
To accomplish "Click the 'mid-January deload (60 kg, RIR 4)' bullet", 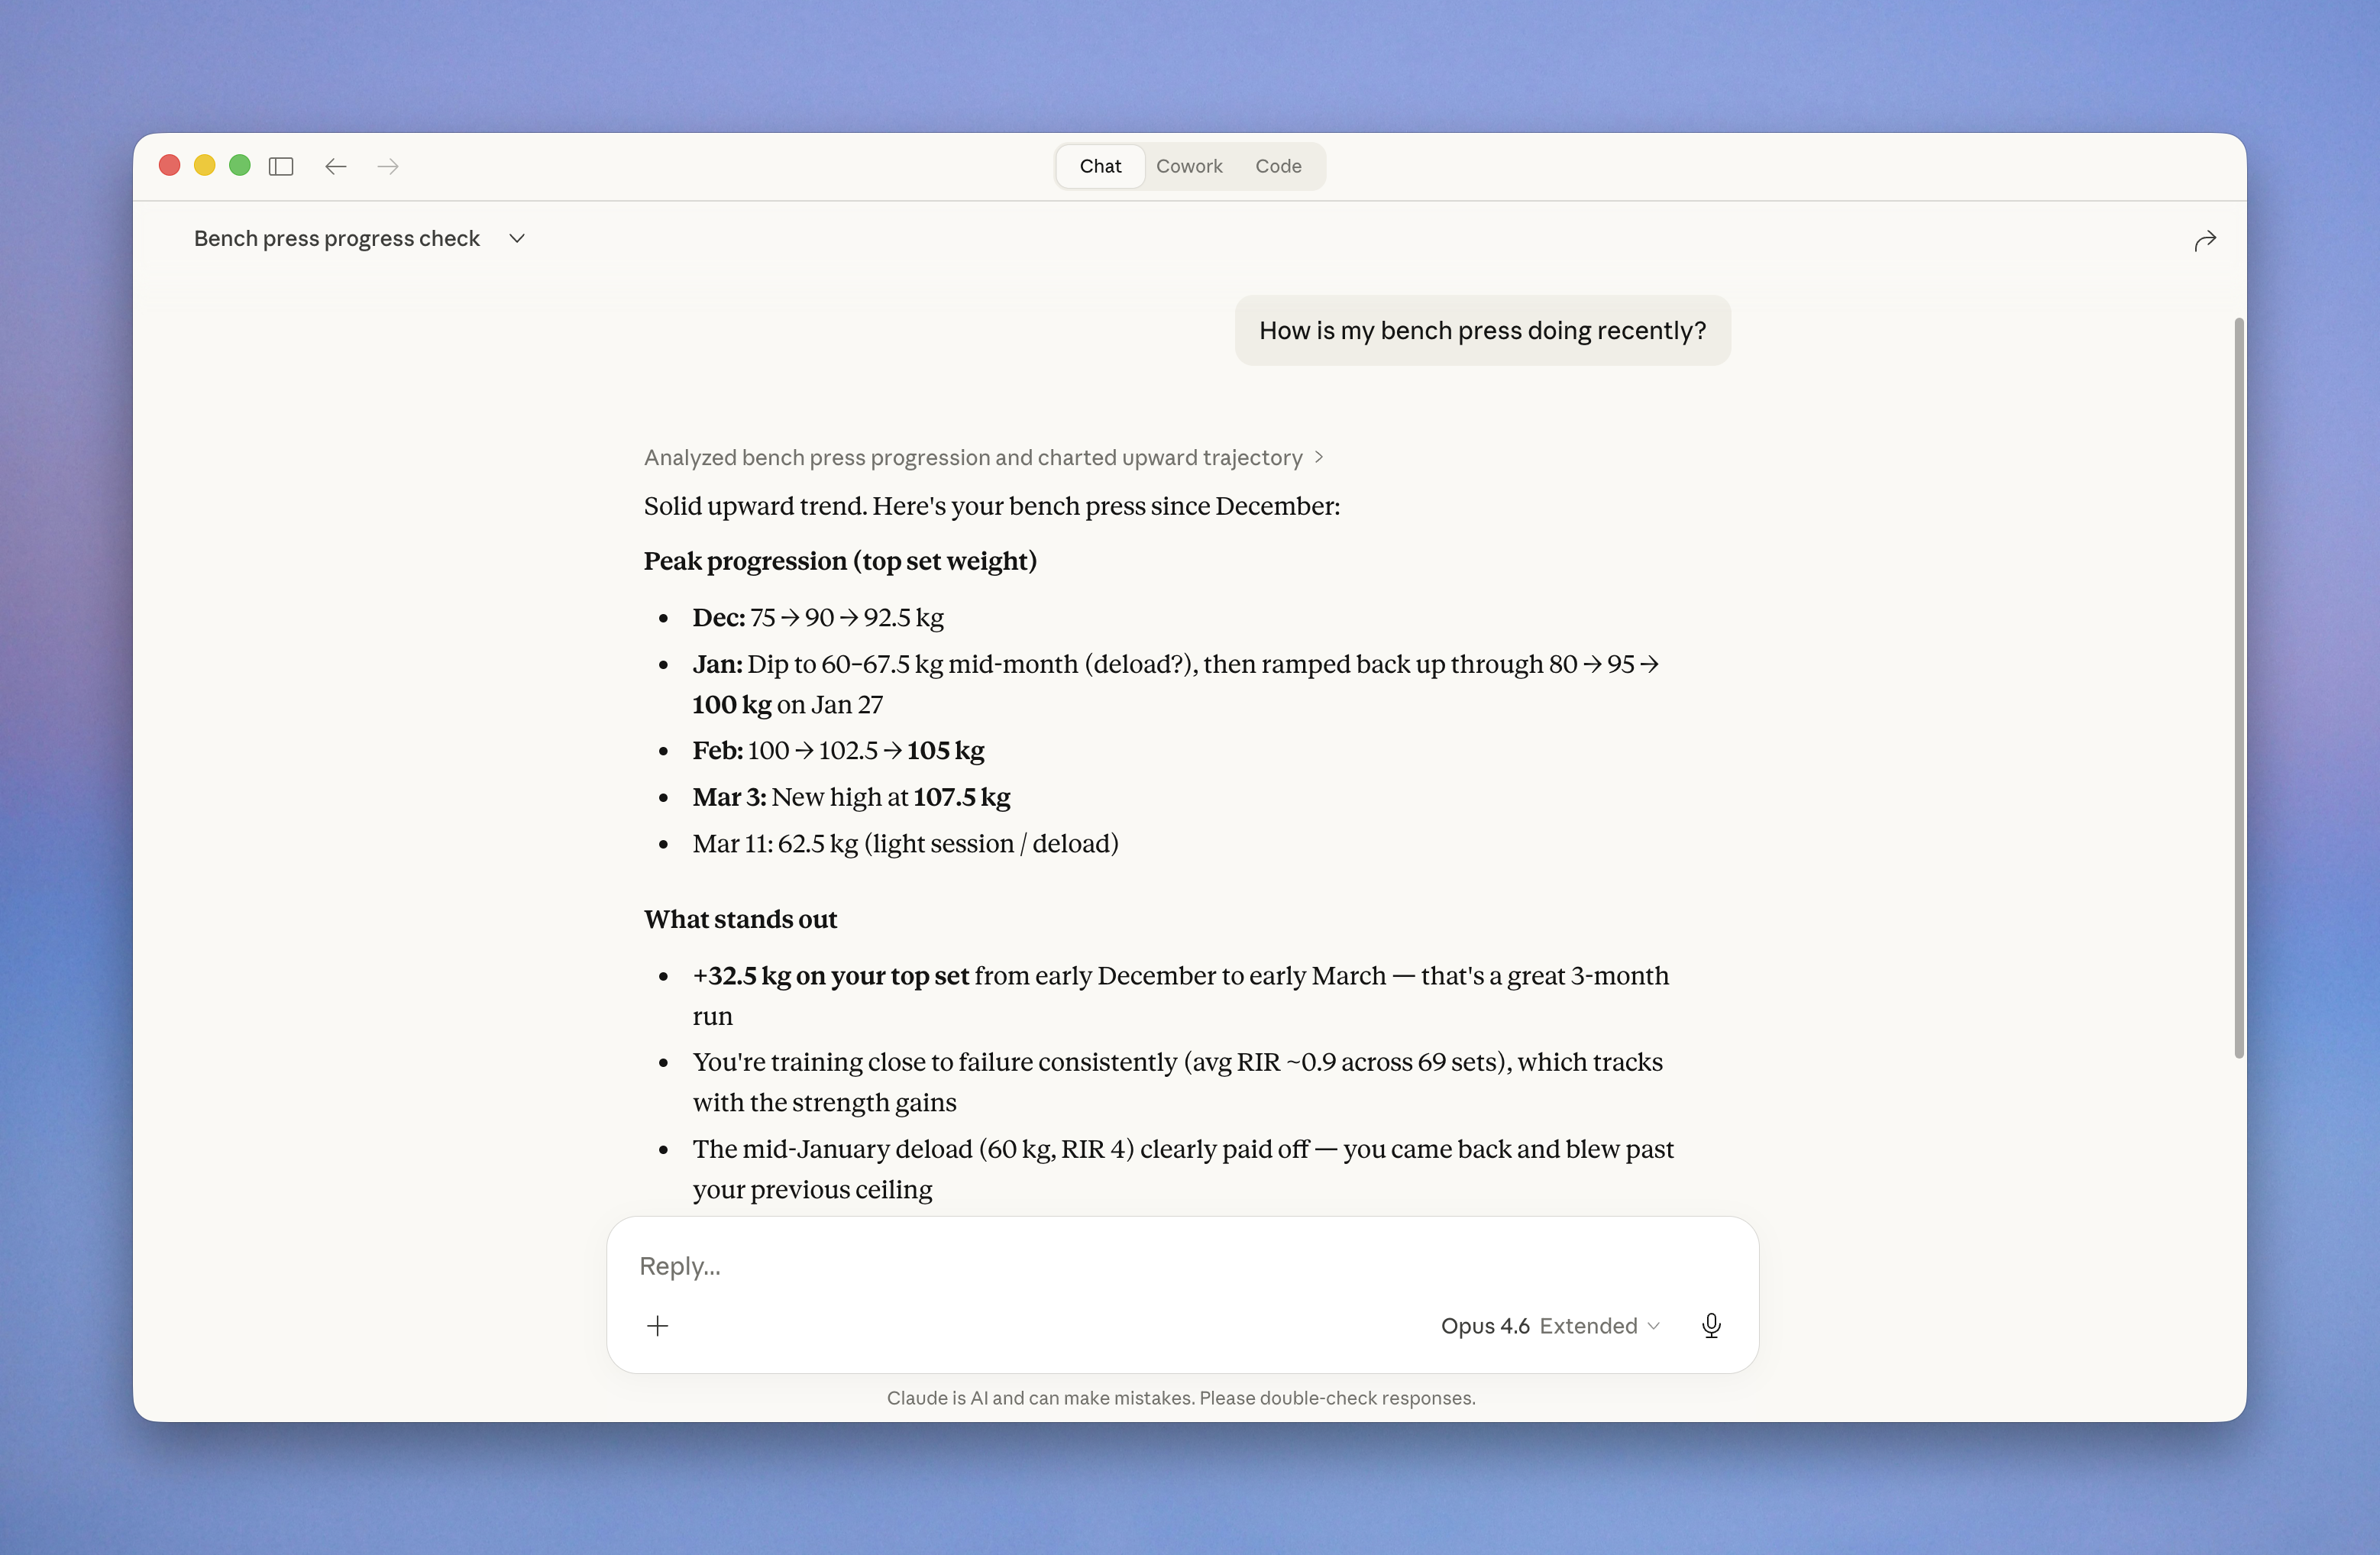I will (1183, 1169).
